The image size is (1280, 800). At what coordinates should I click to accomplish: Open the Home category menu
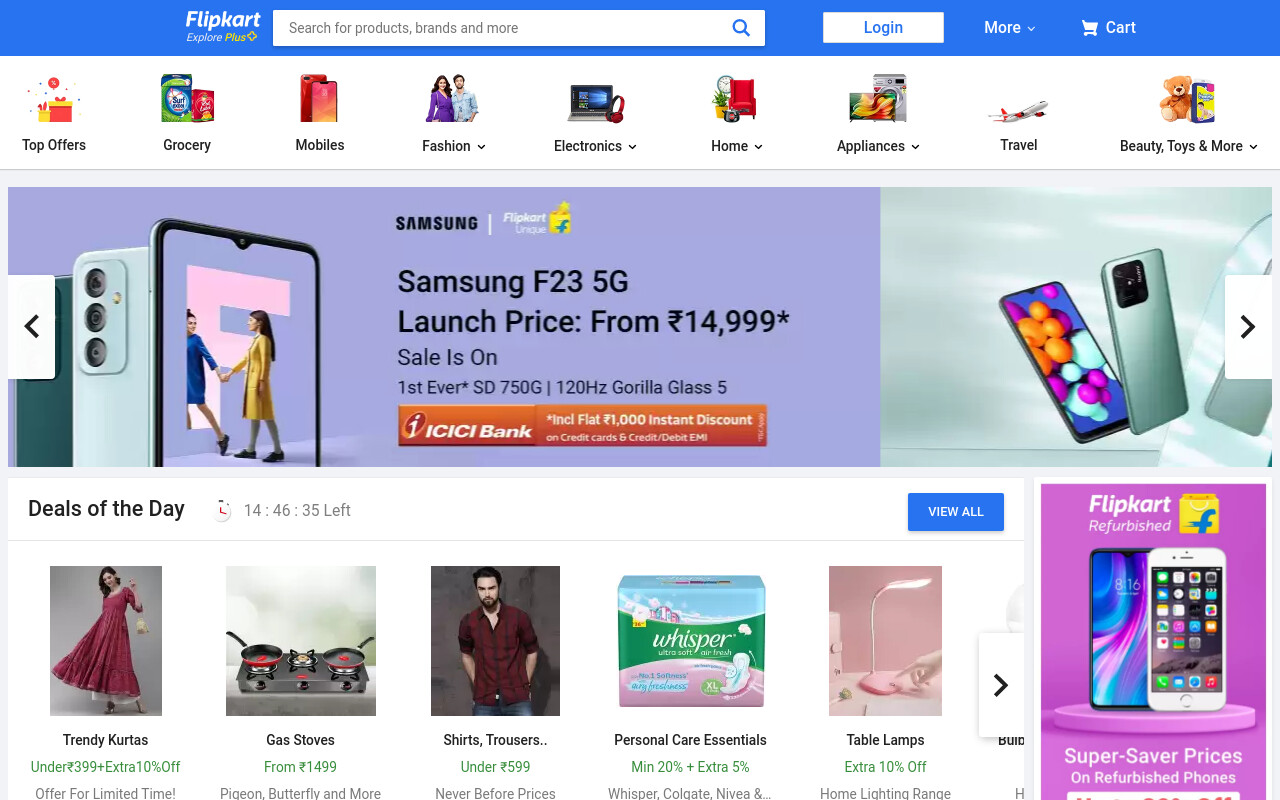737,146
